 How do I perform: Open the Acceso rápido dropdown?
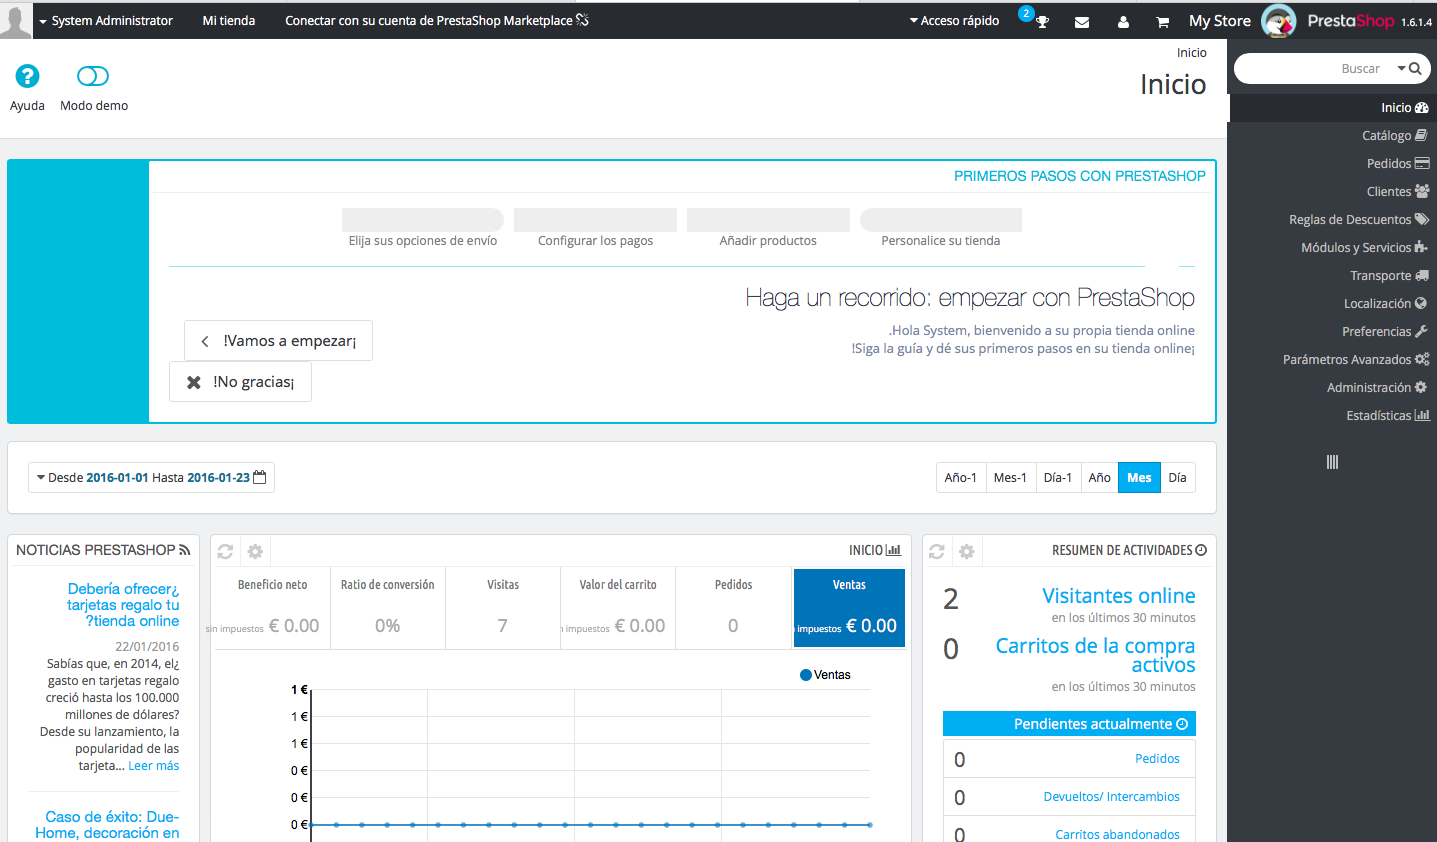click(954, 20)
